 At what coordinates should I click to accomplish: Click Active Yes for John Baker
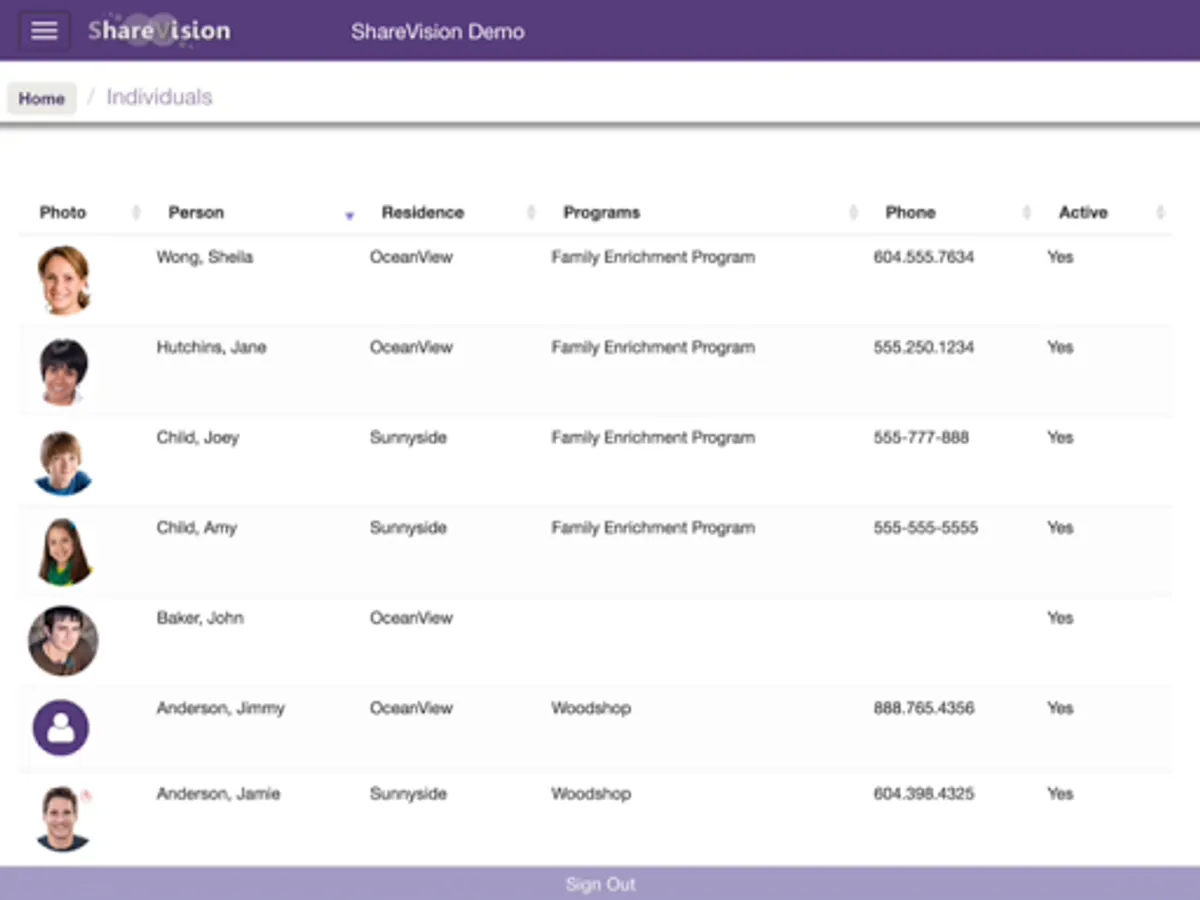(x=1060, y=617)
